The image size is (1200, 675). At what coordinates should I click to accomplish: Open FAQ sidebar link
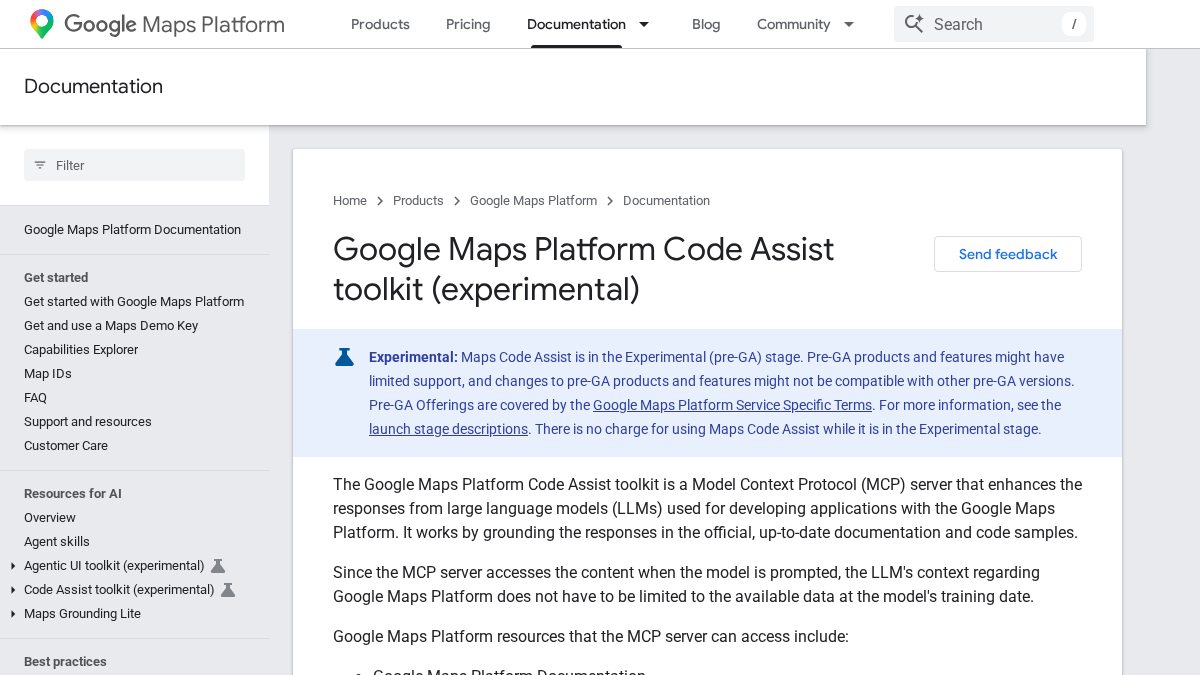pos(35,398)
